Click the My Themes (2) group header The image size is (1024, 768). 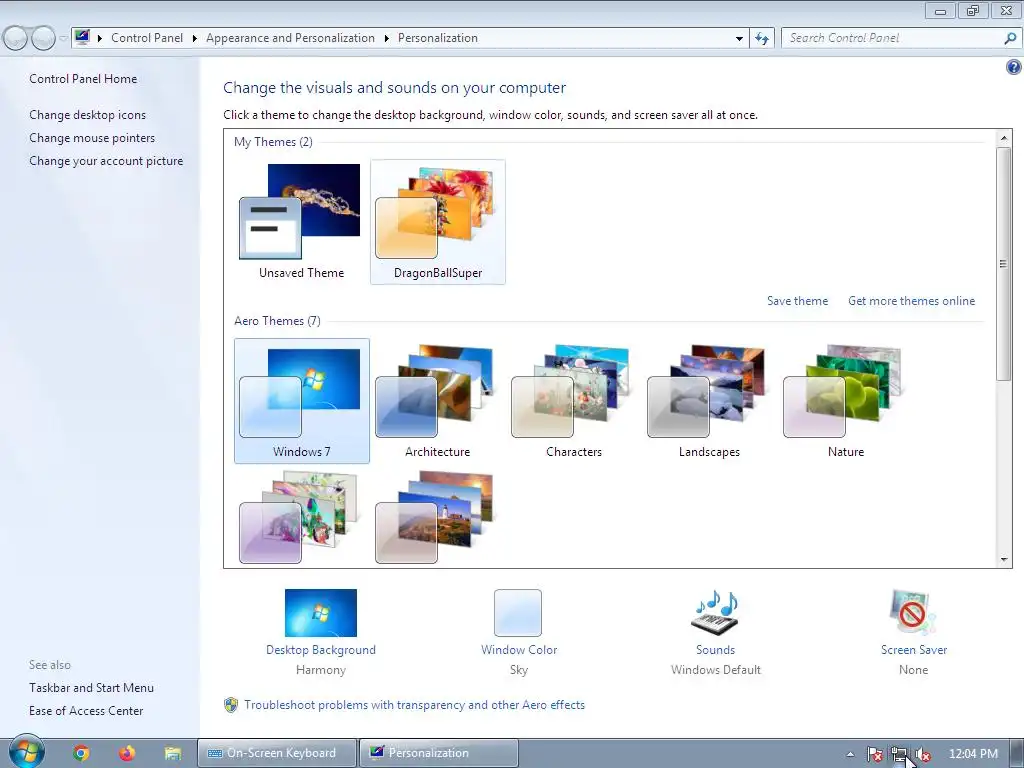(273, 142)
